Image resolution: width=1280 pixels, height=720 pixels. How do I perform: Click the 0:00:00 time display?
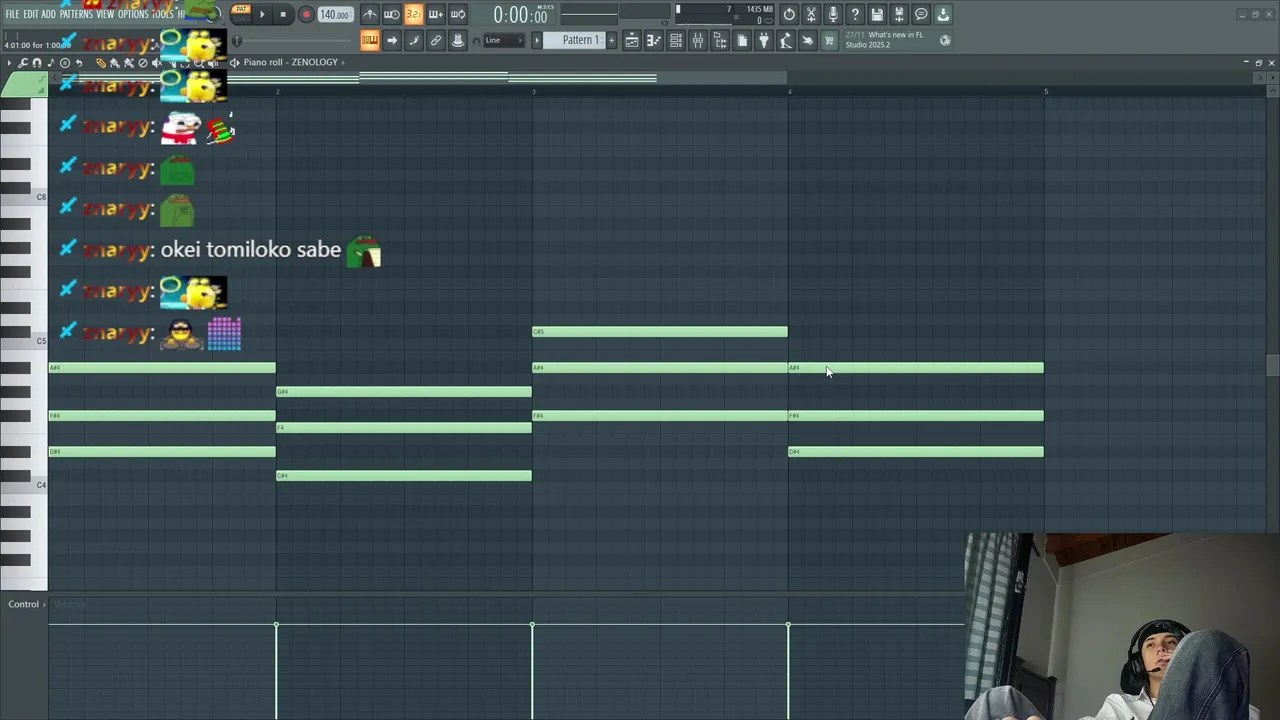520,15
